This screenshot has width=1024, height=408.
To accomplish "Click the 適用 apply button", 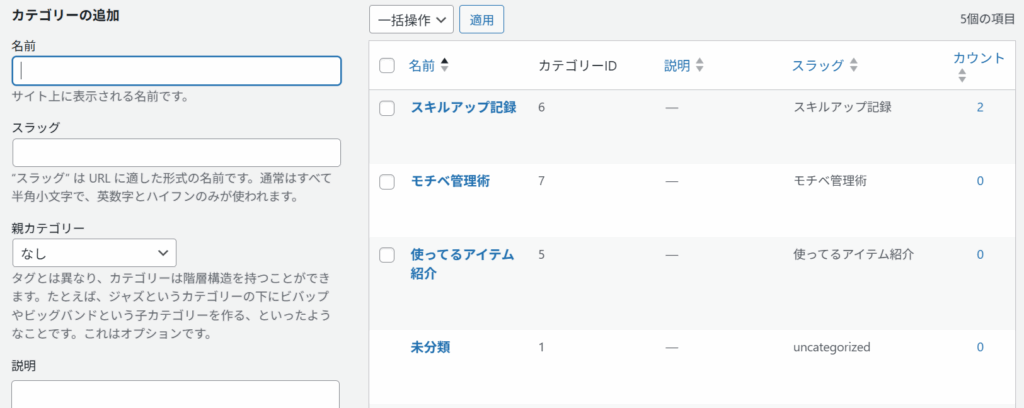I will point(482,20).
